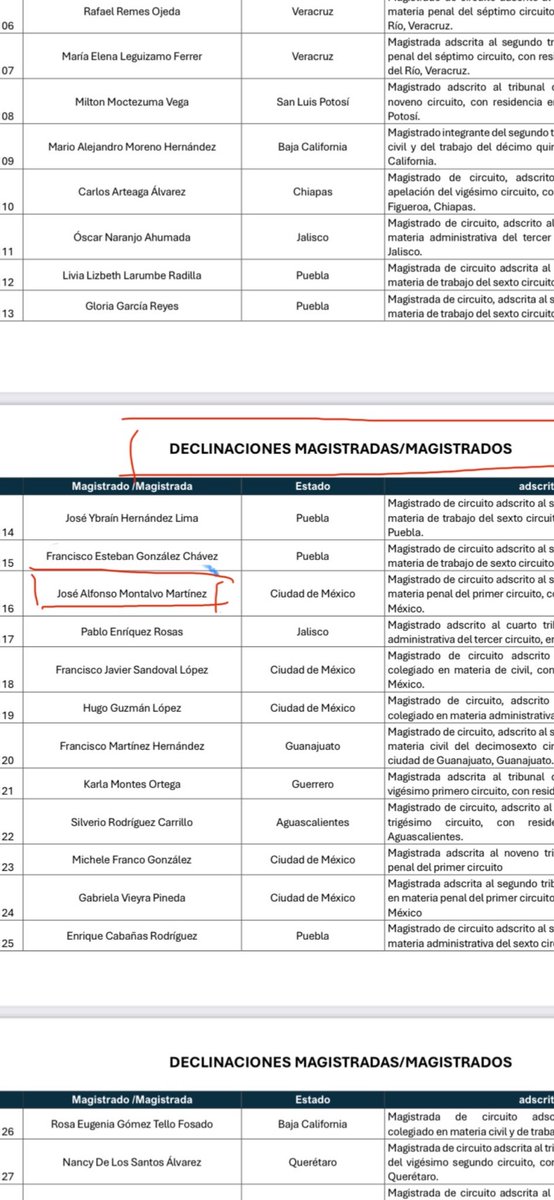Click the Chiapas state cell
This screenshot has height=1200, width=554.
coord(315,192)
